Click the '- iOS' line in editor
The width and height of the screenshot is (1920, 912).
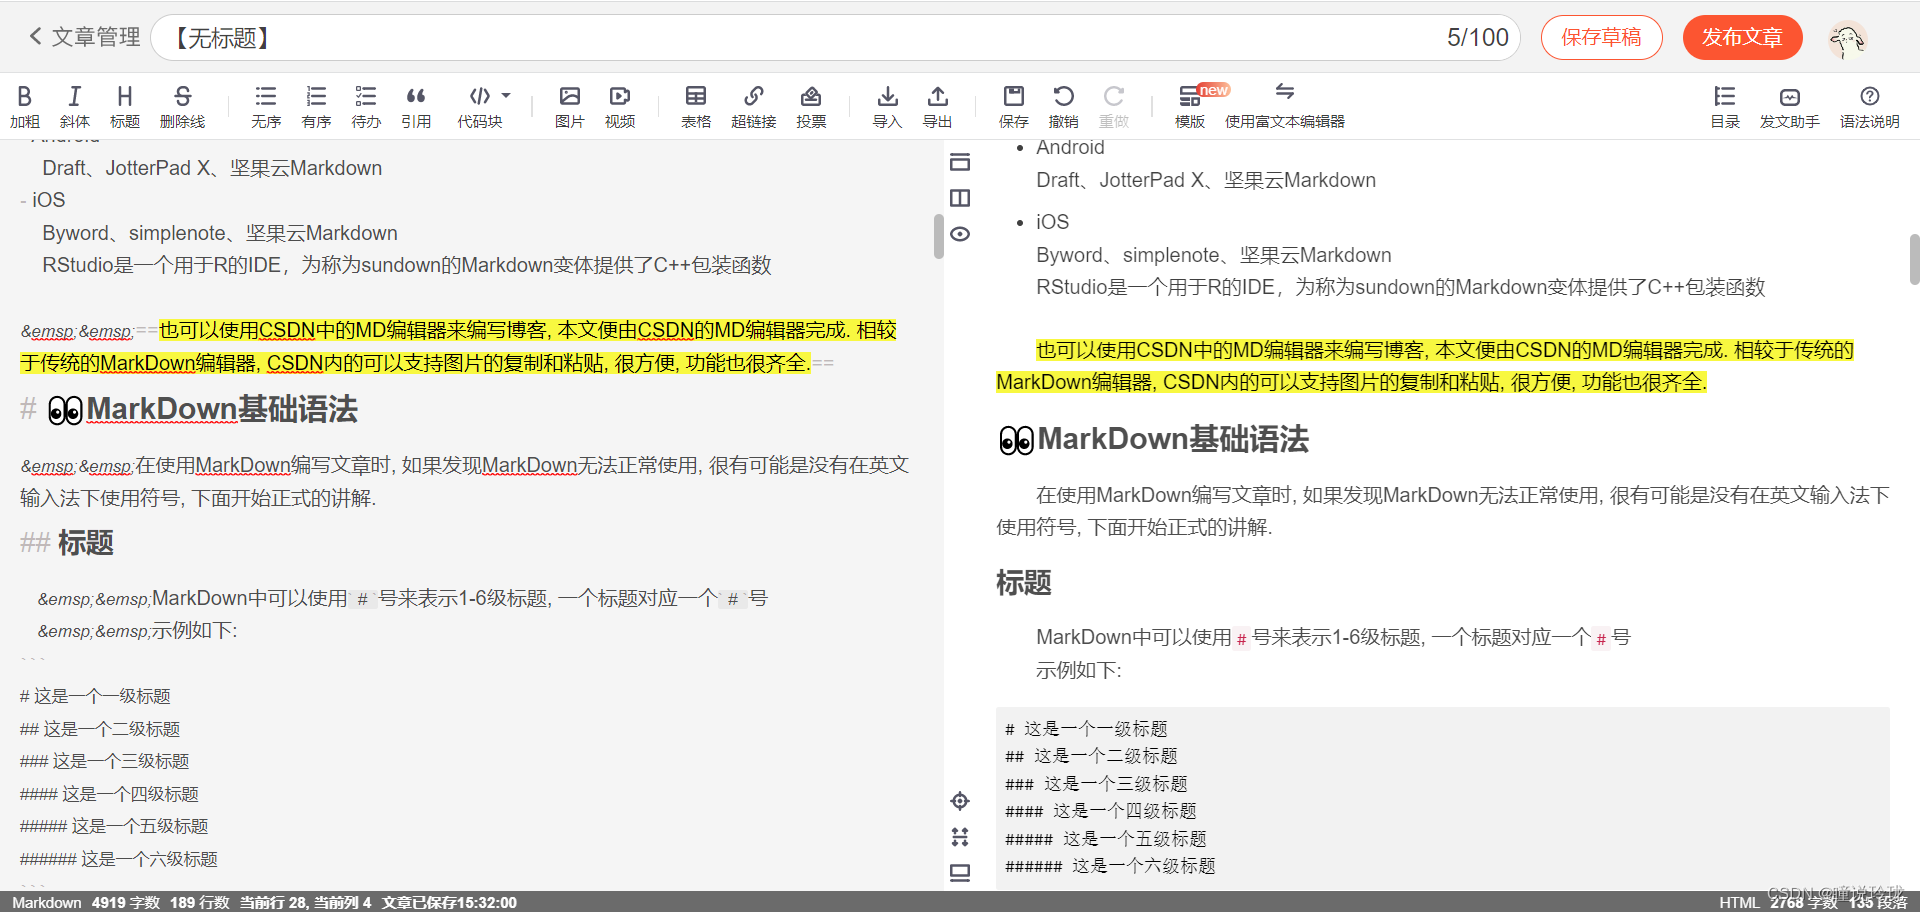pyautogui.click(x=43, y=200)
